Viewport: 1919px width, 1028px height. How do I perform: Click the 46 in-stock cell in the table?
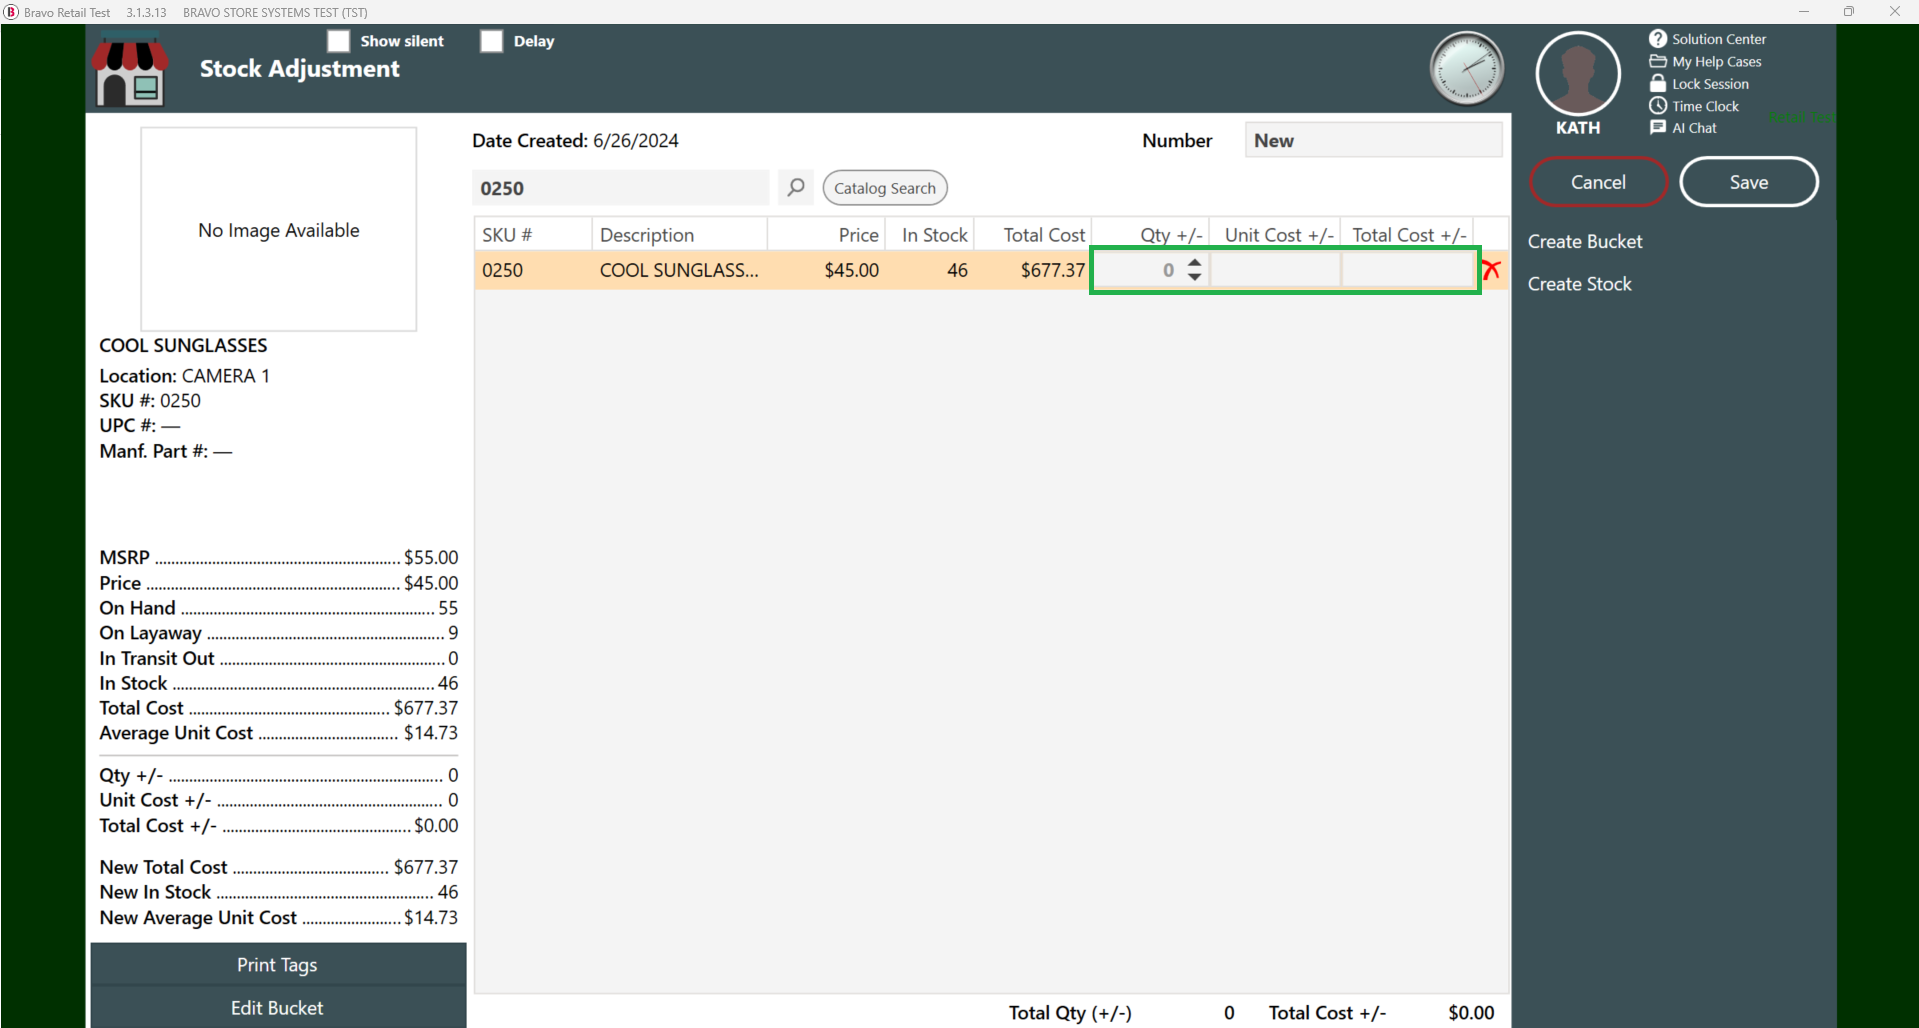pos(930,270)
